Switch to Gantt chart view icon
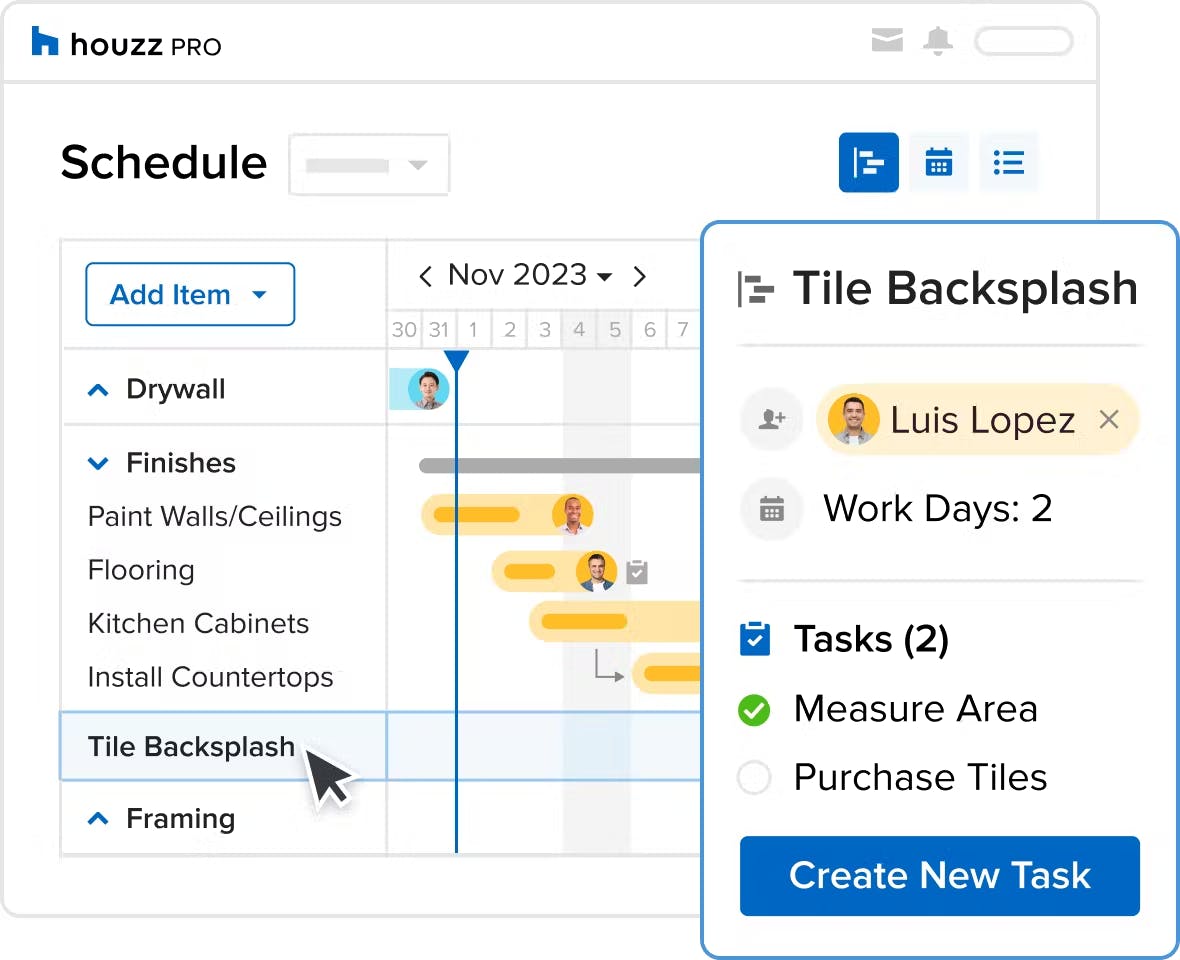The height and width of the screenshot is (960, 1180). [x=868, y=163]
